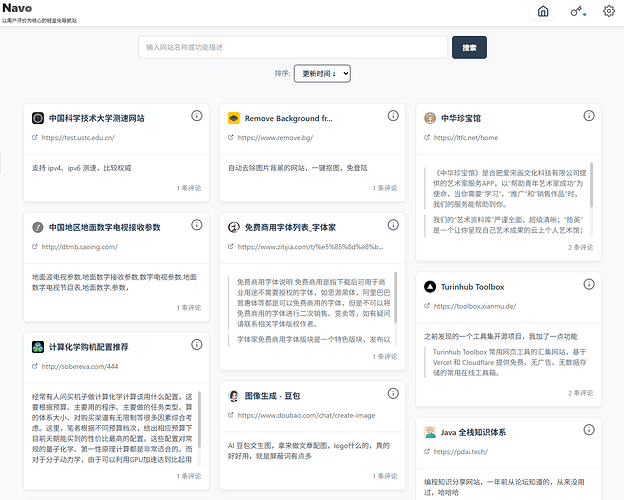Show info for 中国科学技术大学测速网站 card
This screenshot has width=624, height=500.
point(197,116)
